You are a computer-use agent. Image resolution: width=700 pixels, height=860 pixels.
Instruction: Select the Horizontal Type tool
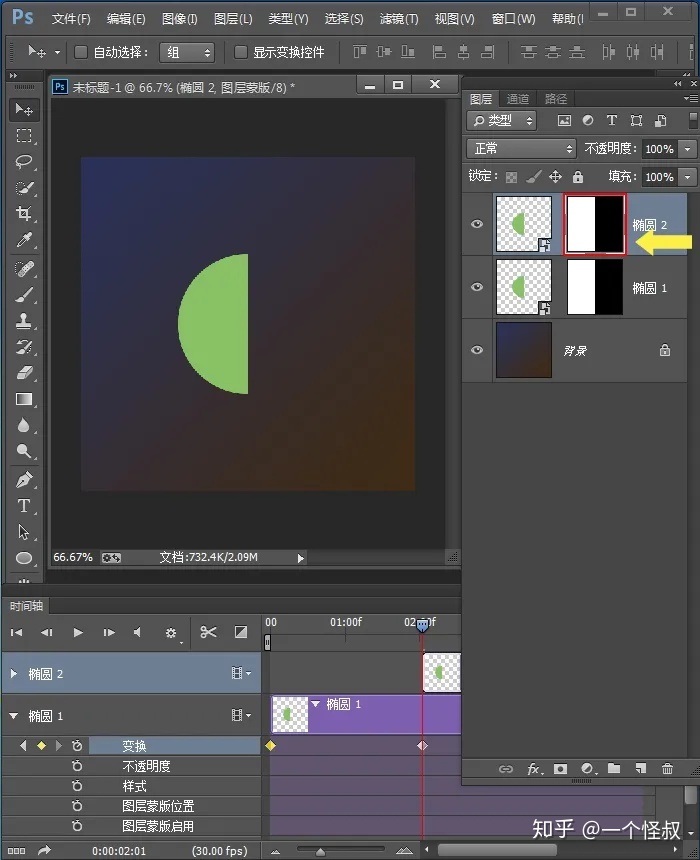pyautogui.click(x=24, y=506)
